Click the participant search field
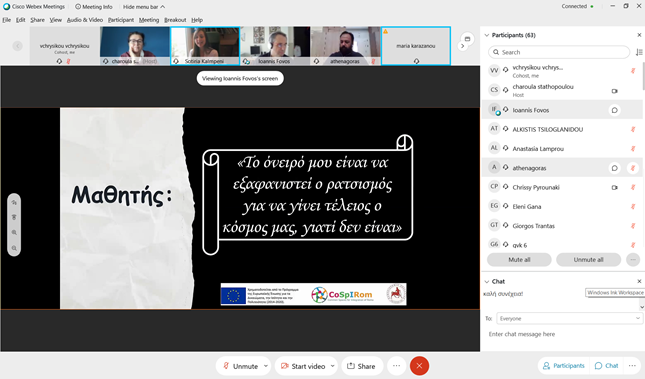645x379 pixels. pos(559,52)
